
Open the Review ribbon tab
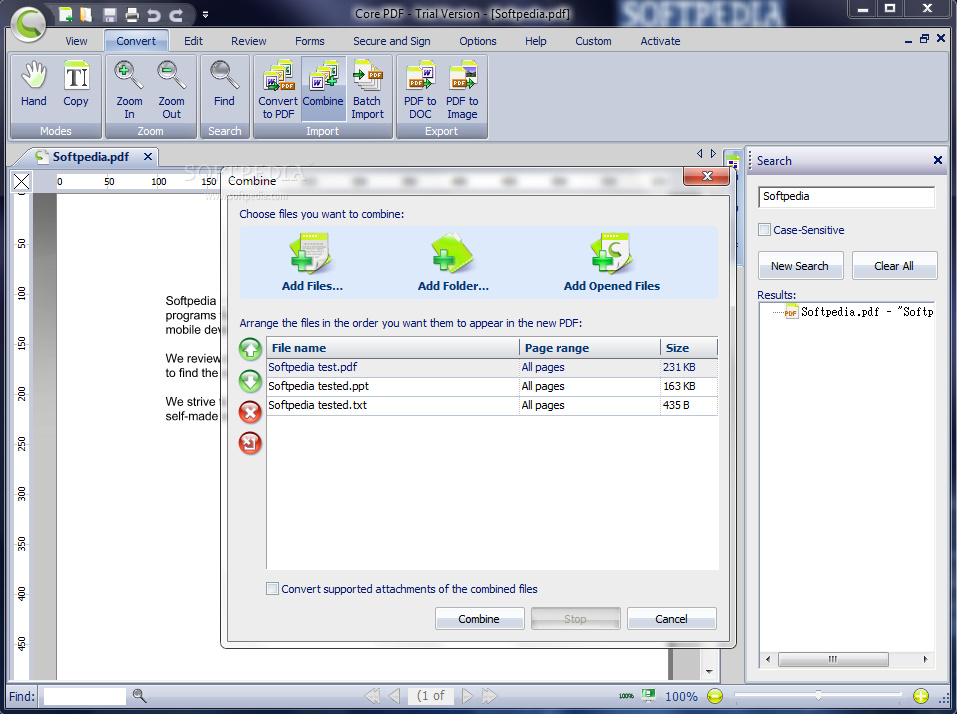click(248, 41)
